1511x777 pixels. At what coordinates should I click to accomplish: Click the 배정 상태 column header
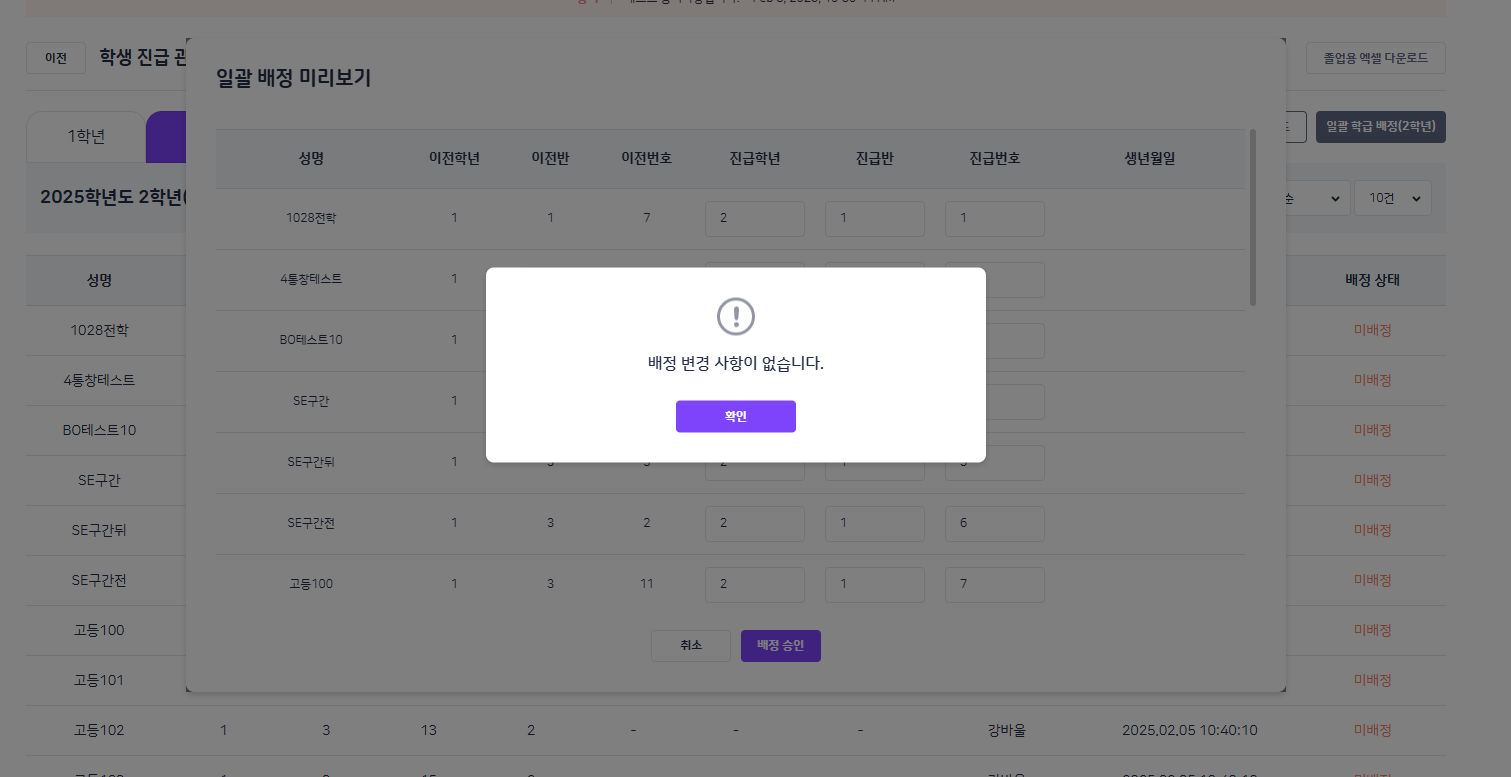1372,280
